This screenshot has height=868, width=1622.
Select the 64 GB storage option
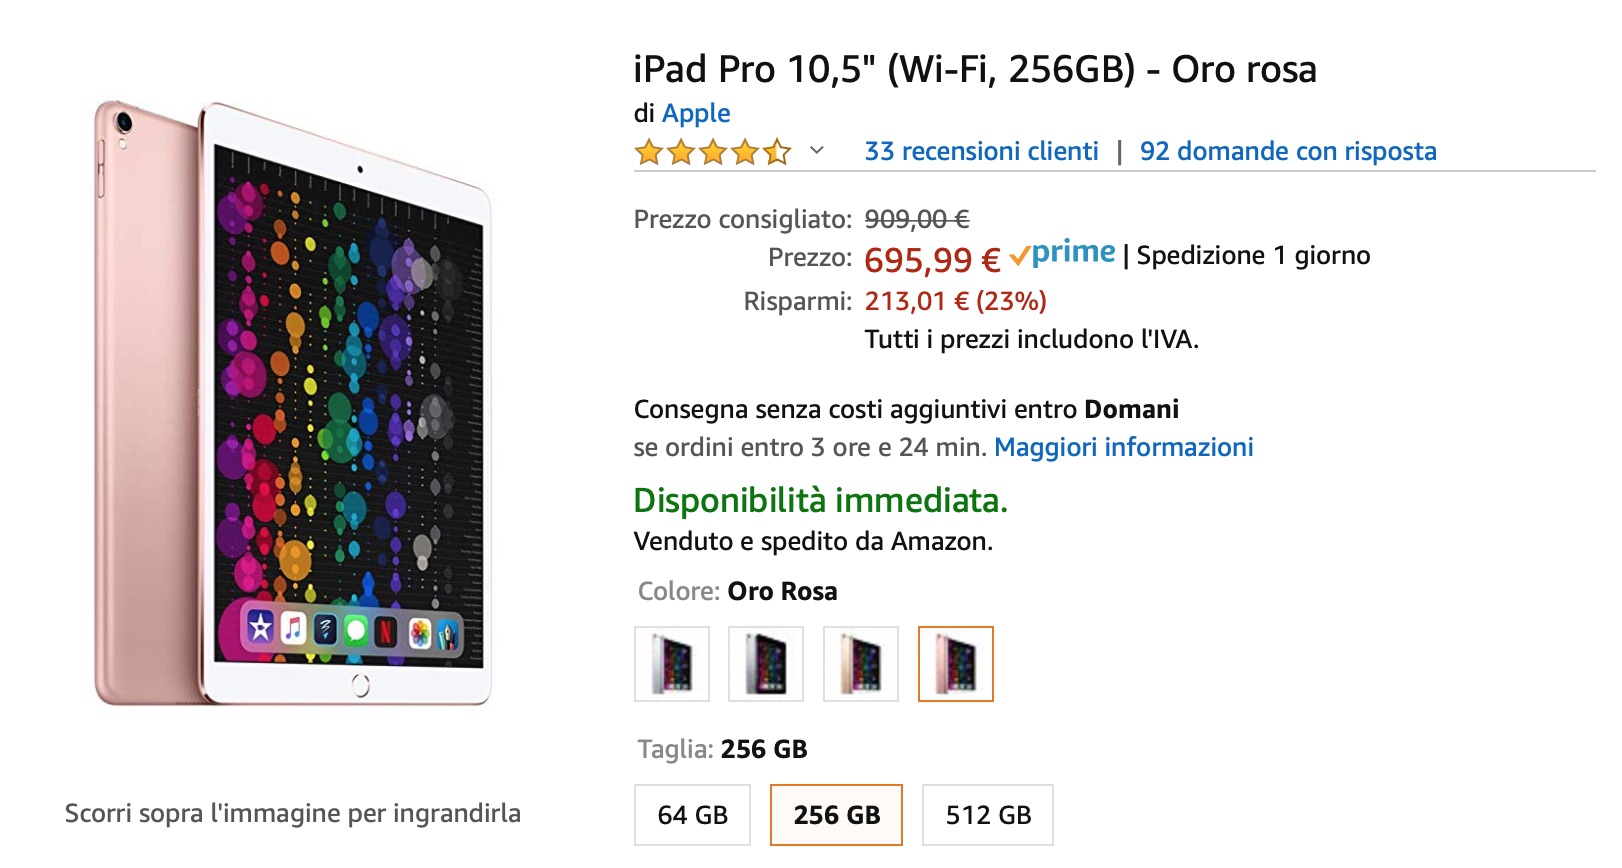693,815
